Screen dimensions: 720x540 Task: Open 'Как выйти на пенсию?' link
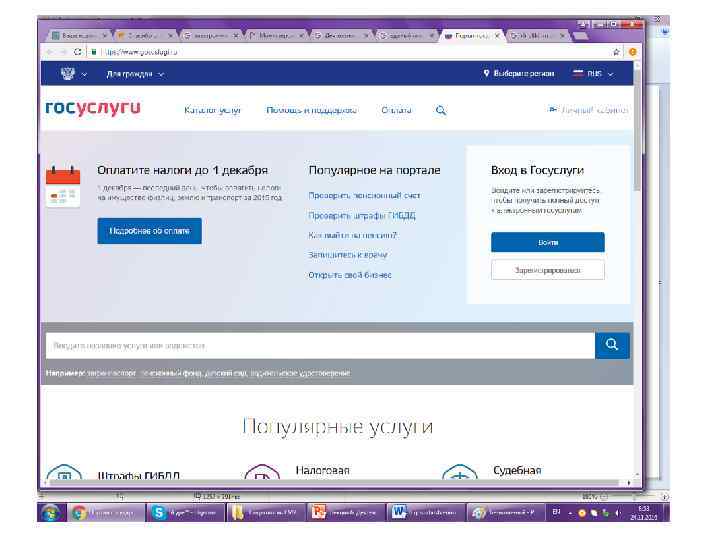(x=353, y=235)
